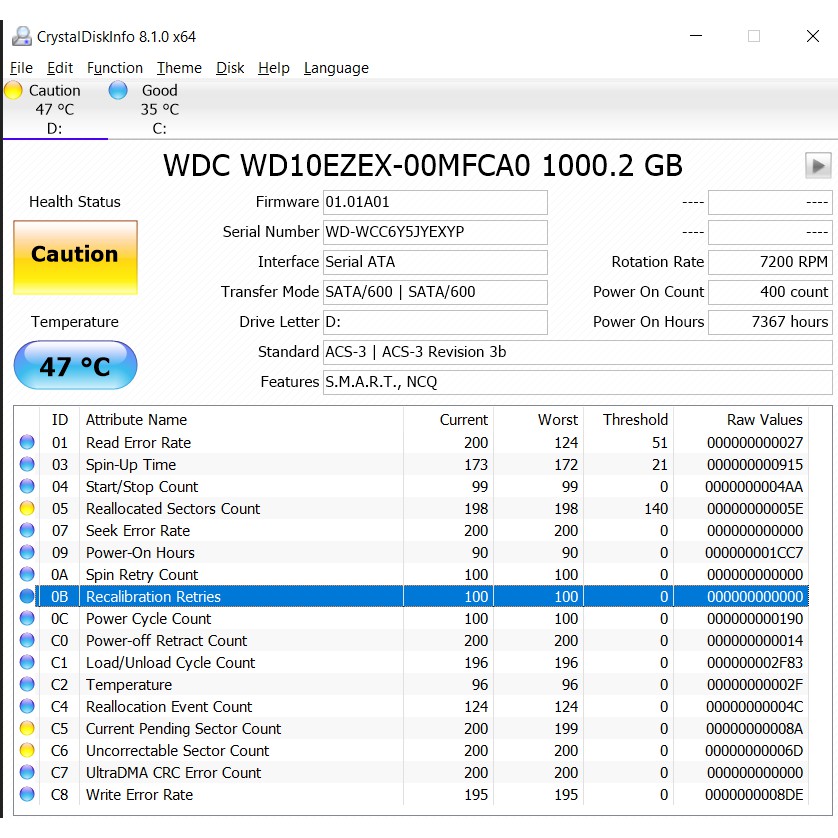Click the Raw Values column header
This screenshot has width=838, height=838.
[x=764, y=420]
